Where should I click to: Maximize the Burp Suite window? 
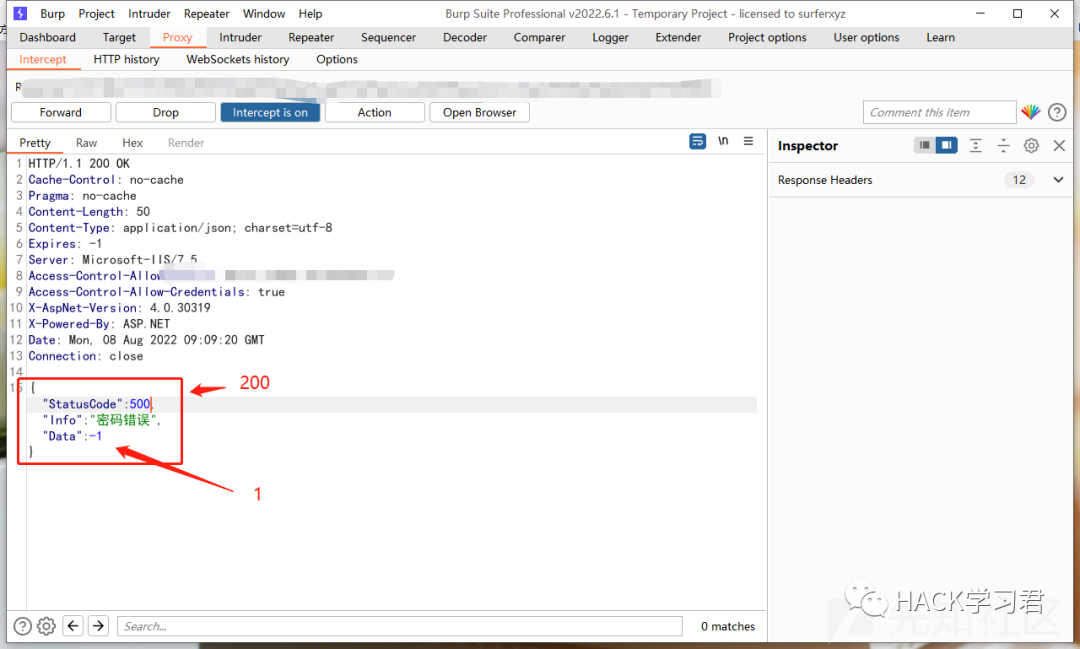click(1017, 14)
